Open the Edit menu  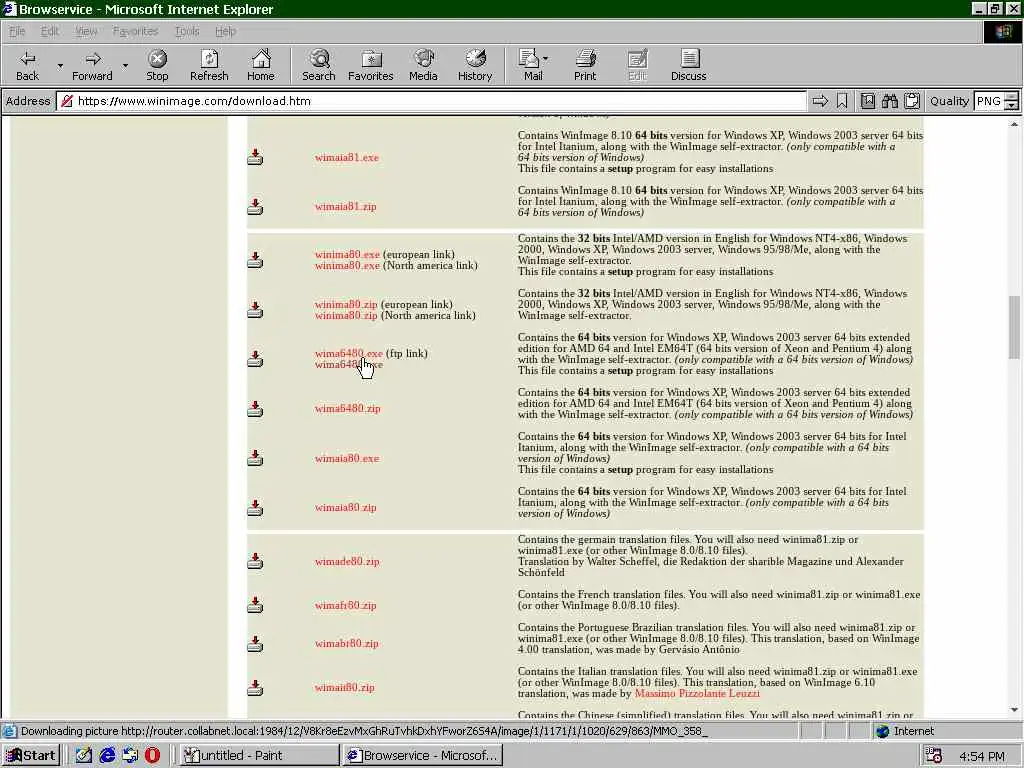click(50, 31)
